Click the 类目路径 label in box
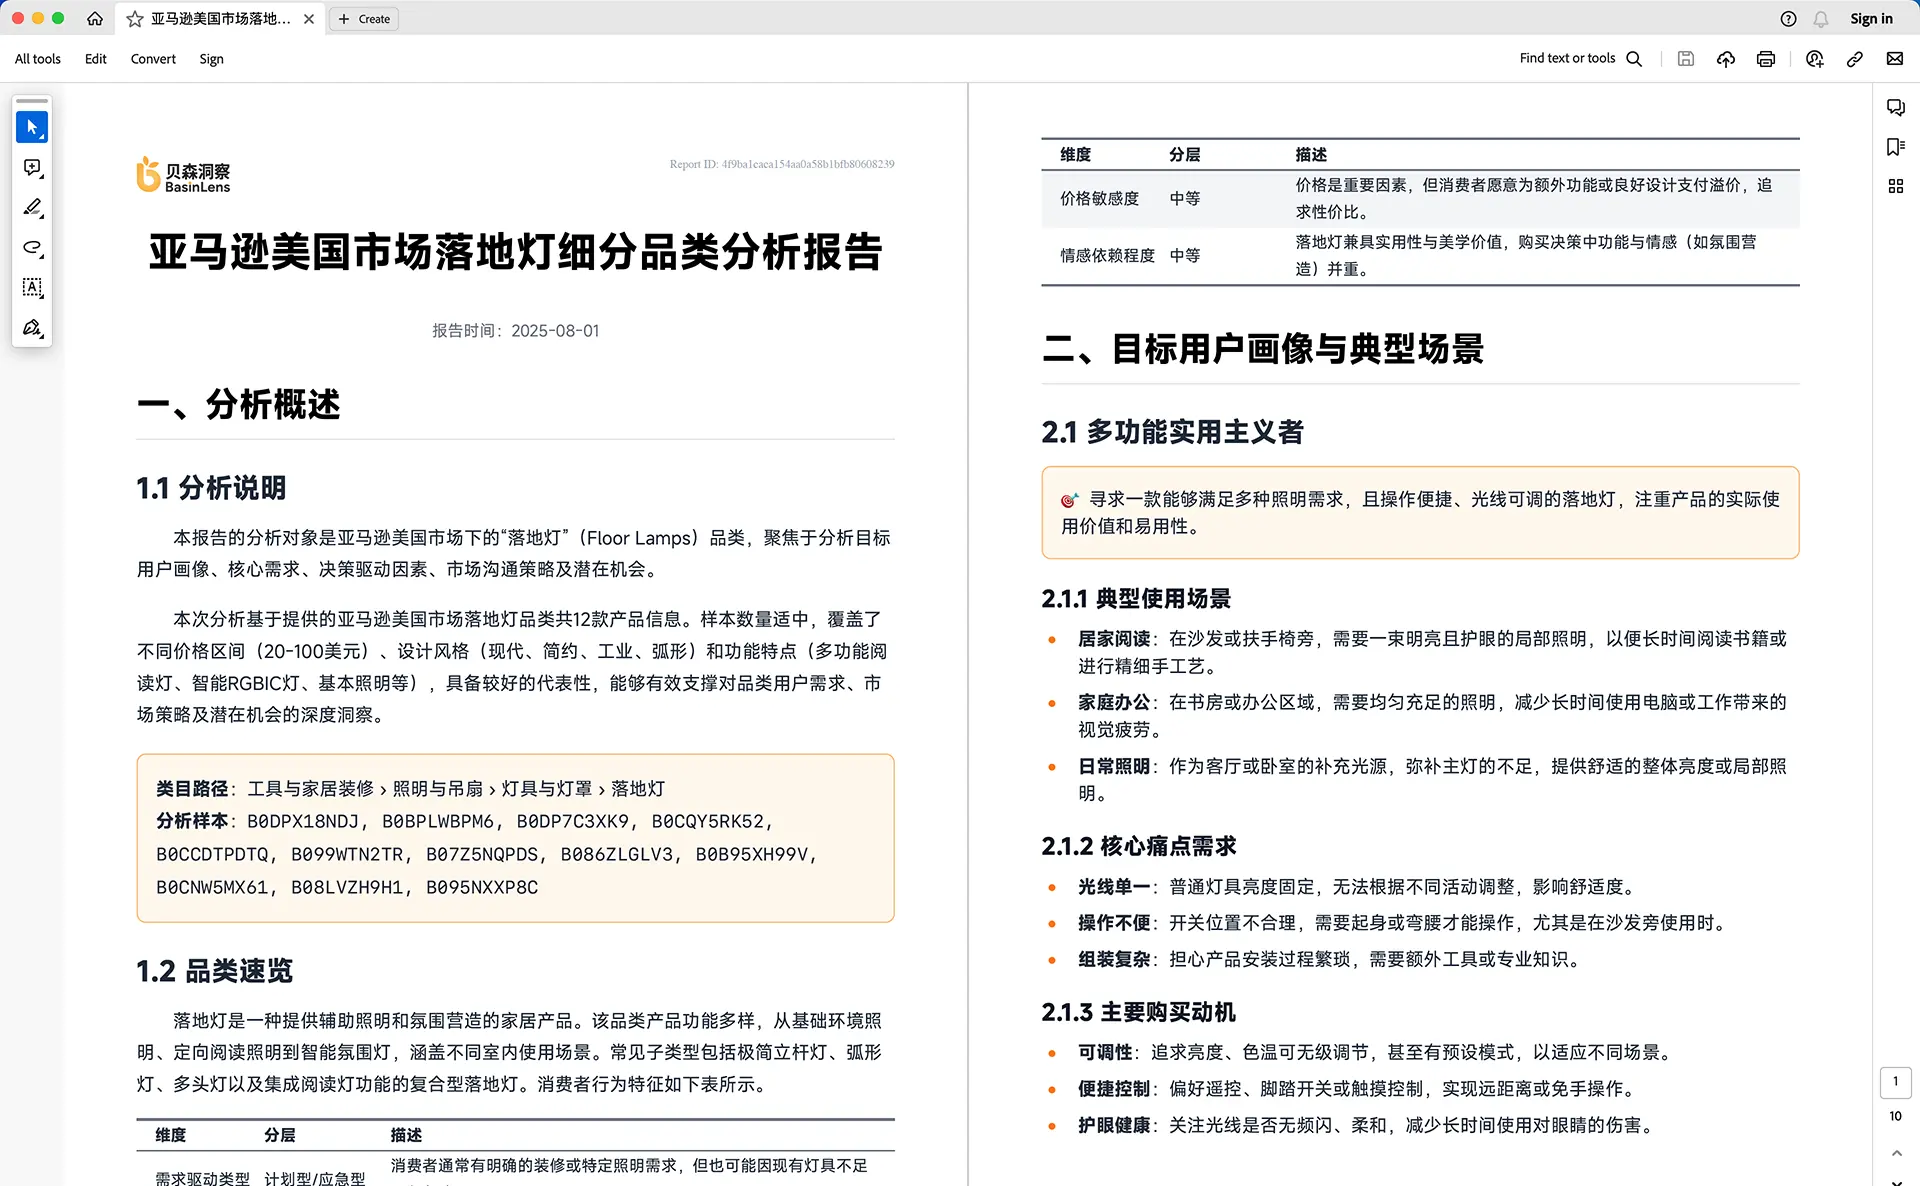This screenshot has height=1186, width=1920. 192,789
